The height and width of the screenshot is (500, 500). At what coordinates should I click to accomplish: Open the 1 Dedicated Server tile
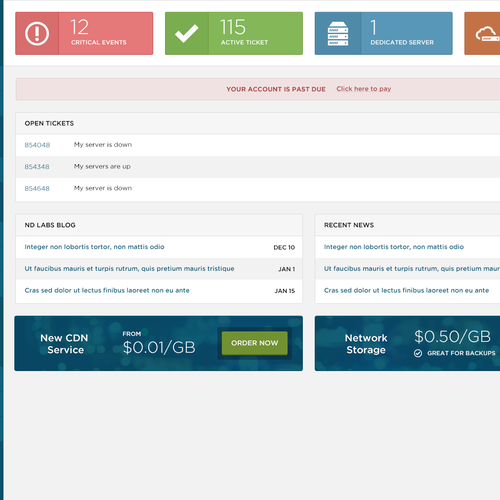click(x=383, y=33)
